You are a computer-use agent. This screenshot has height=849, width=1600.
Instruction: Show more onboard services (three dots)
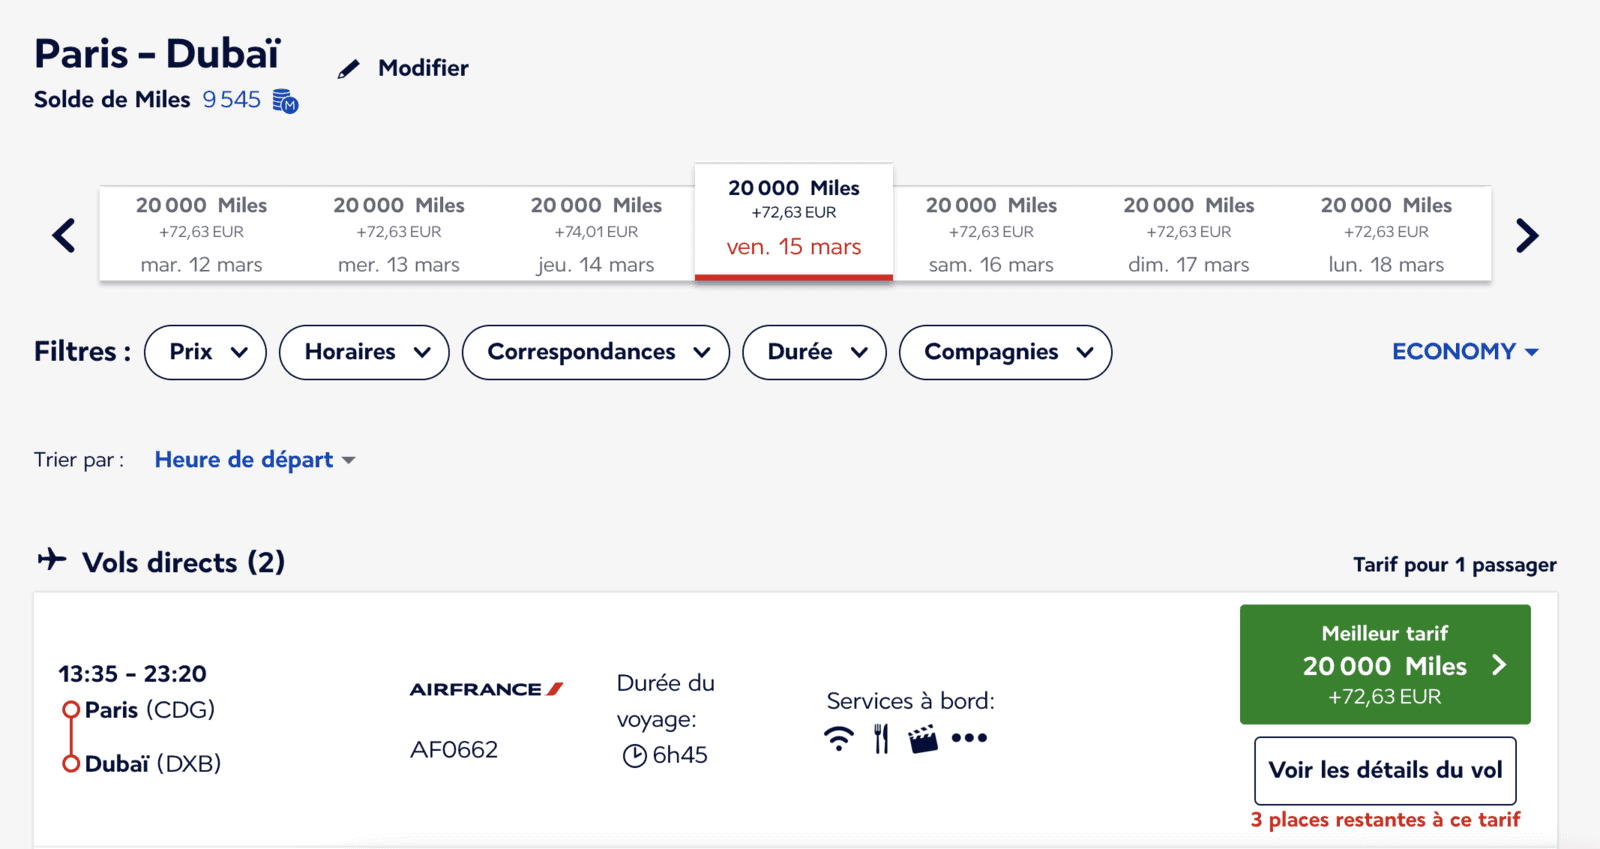[x=969, y=738]
